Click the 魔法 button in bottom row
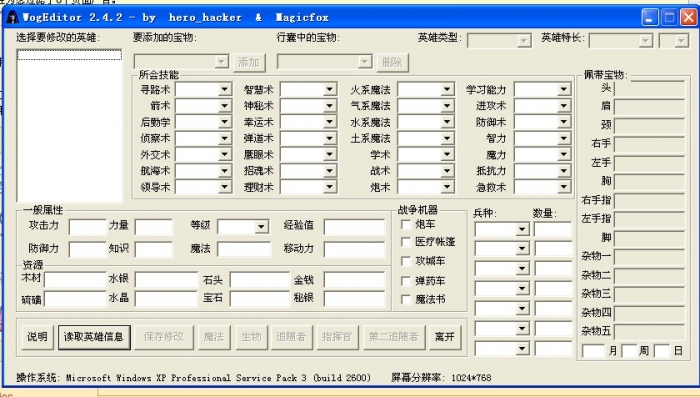Image resolution: width=700 pixels, height=397 pixels. coord(213,337)
